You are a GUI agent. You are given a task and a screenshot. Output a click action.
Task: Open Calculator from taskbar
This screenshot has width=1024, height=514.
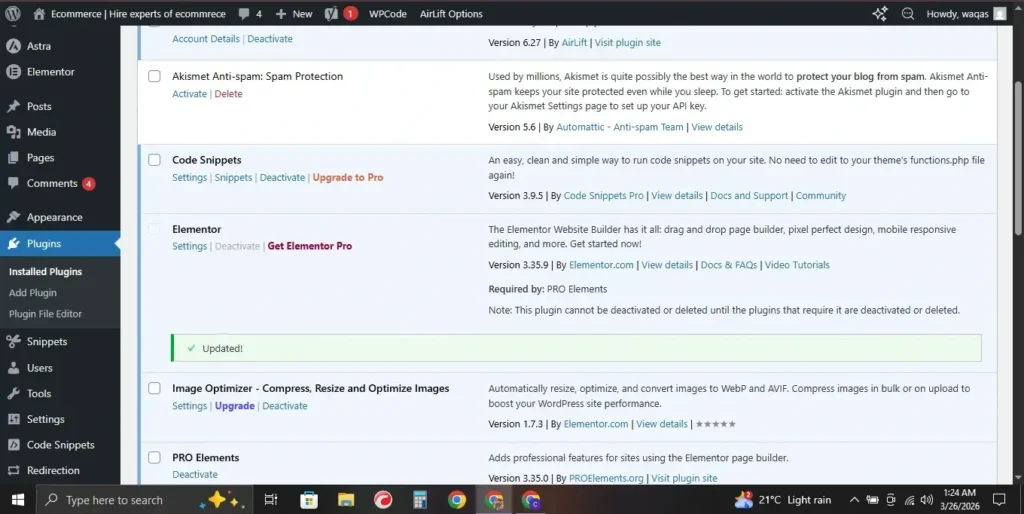(x=420, y=500)
